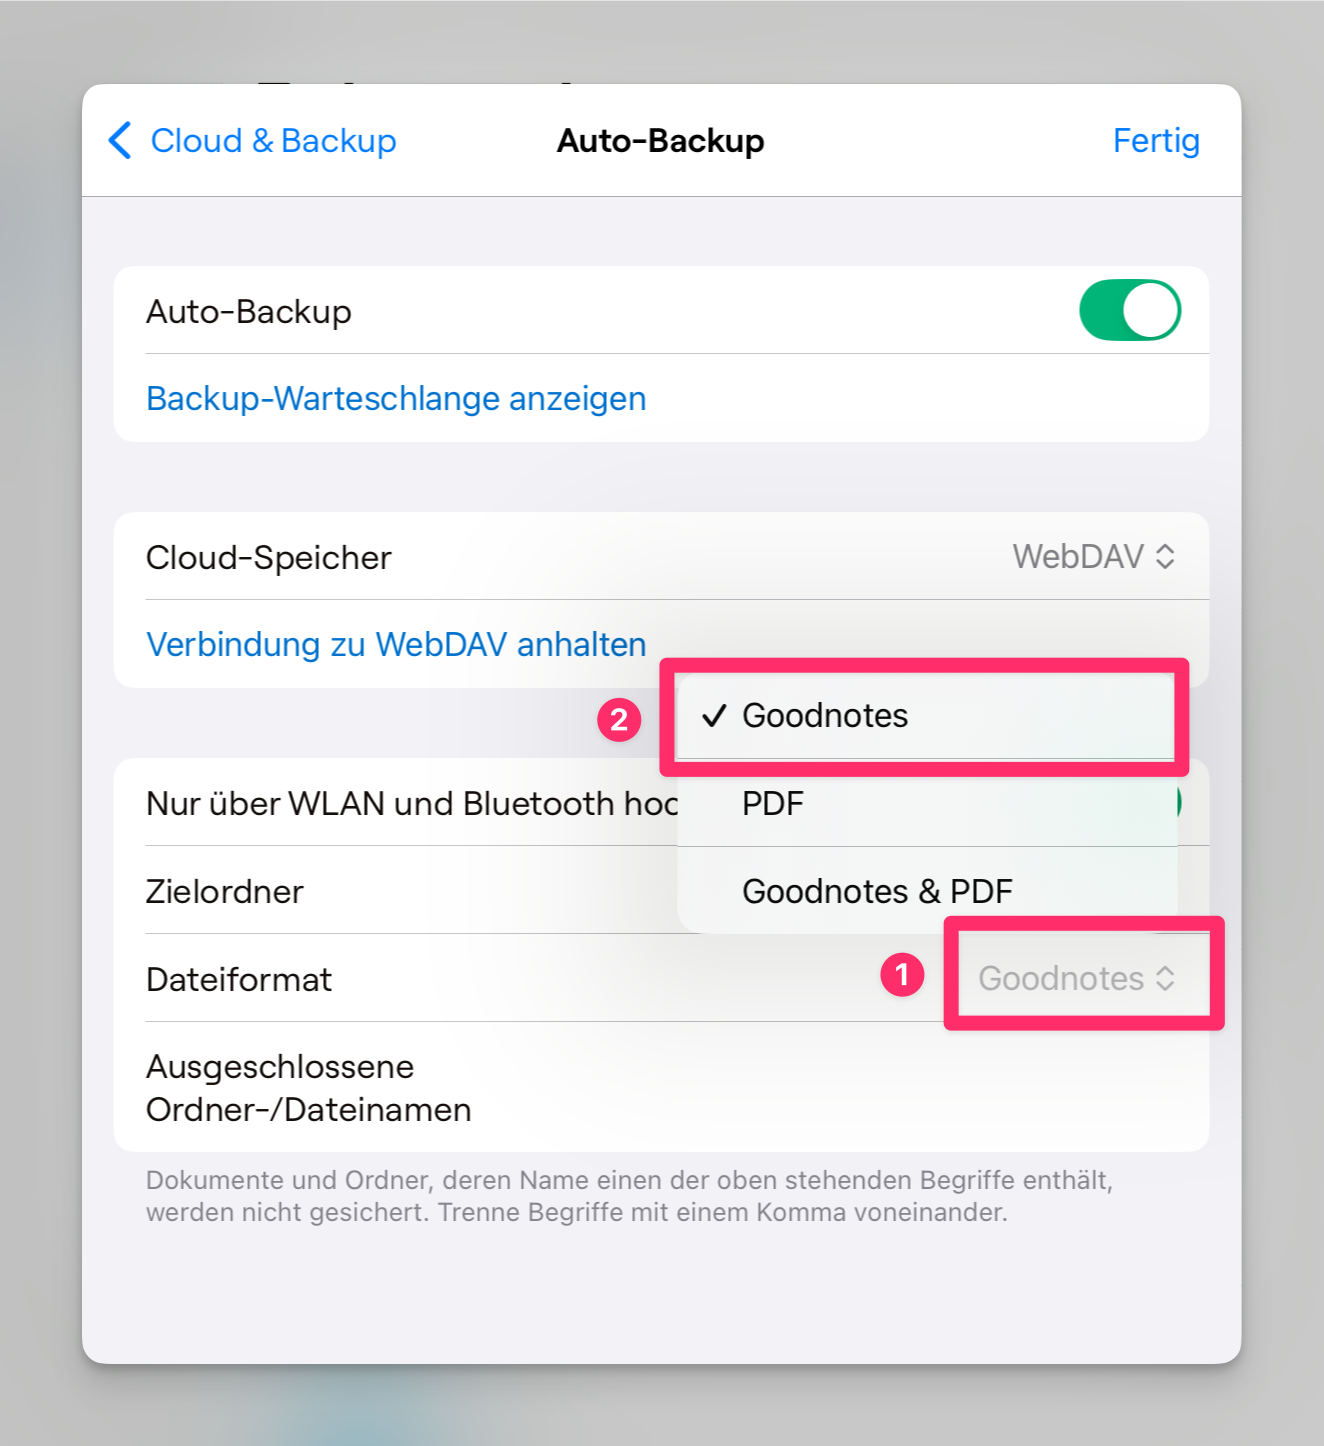Tap Fertig to finish

point(1156,141)
